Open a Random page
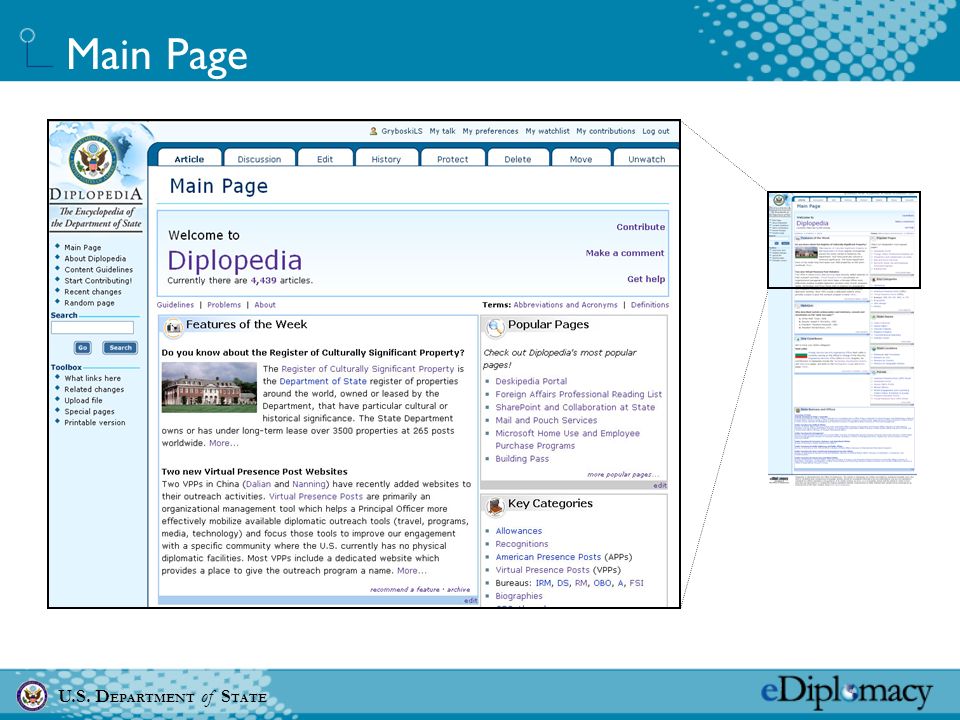Image resolution: width=960 pixels, height=720 pixels. click(89, 302)
